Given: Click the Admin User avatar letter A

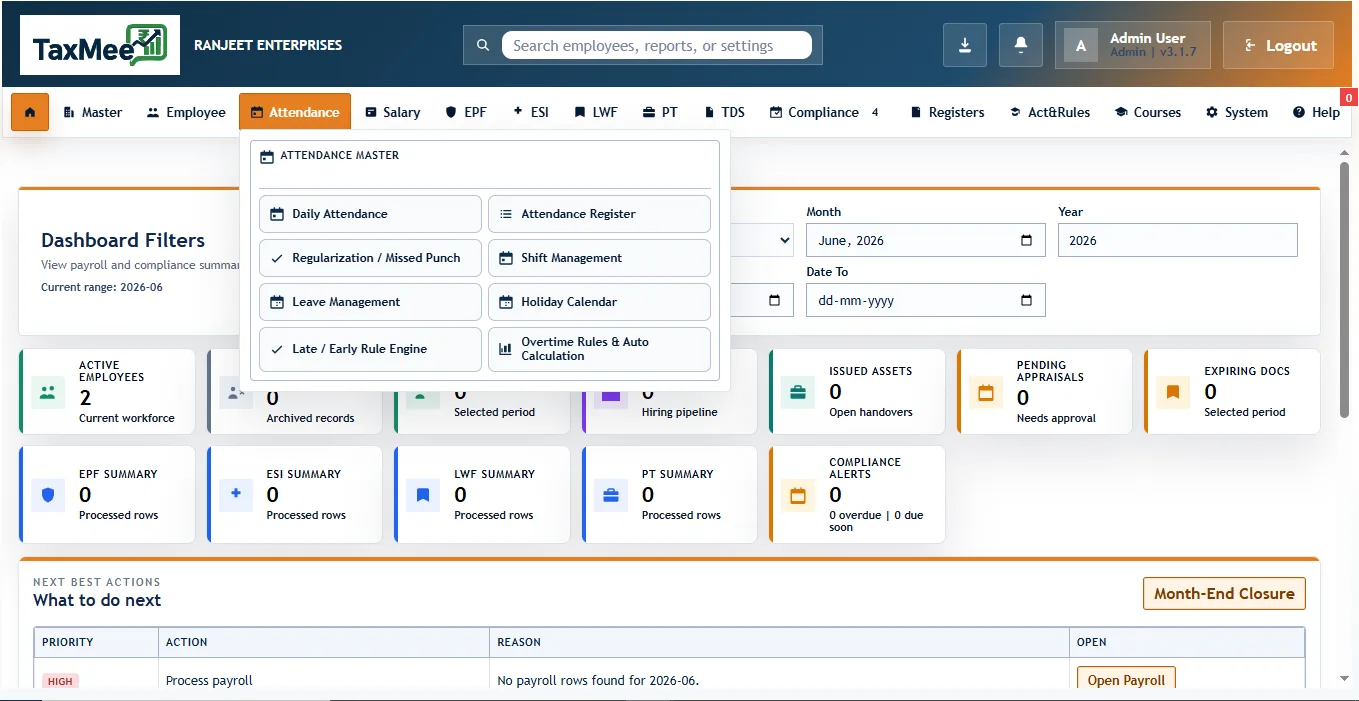Looking at the screenshot, I should pos(1080,46).
